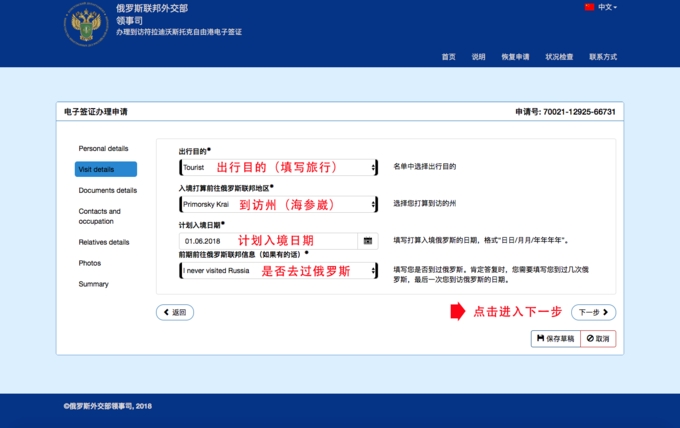This screenshot has width=680, height=428.
Task: Select Personal details step in sidebar
Action: [103, 148]
